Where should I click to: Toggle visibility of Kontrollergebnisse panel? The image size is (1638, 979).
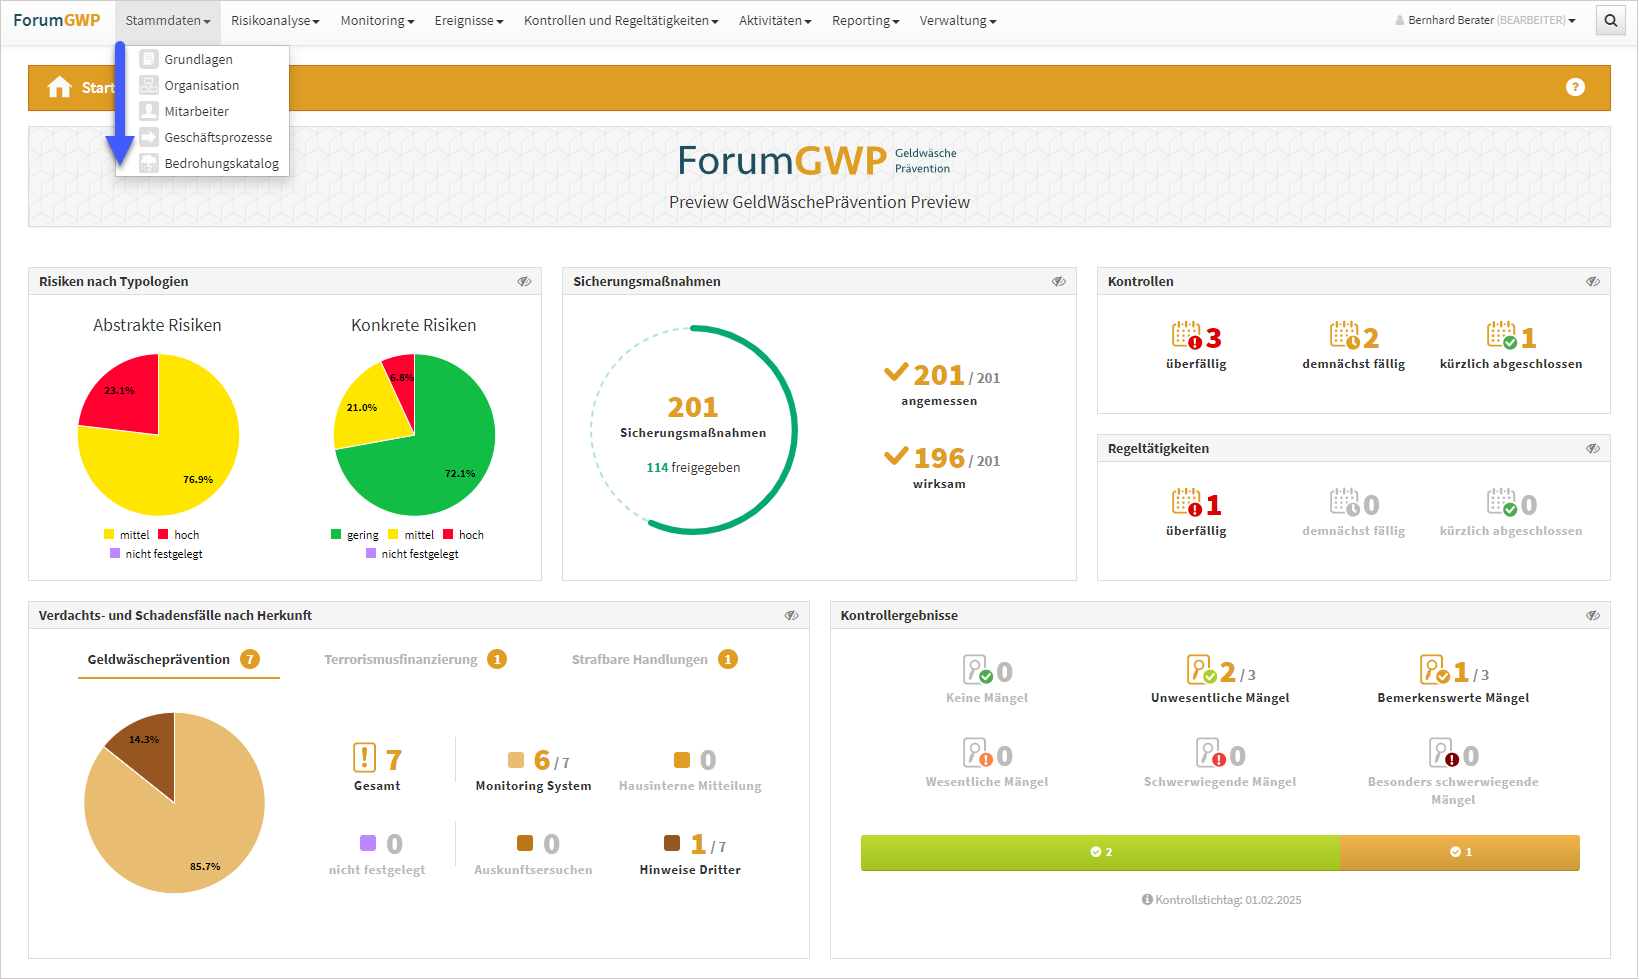[x=1593, y=616]
